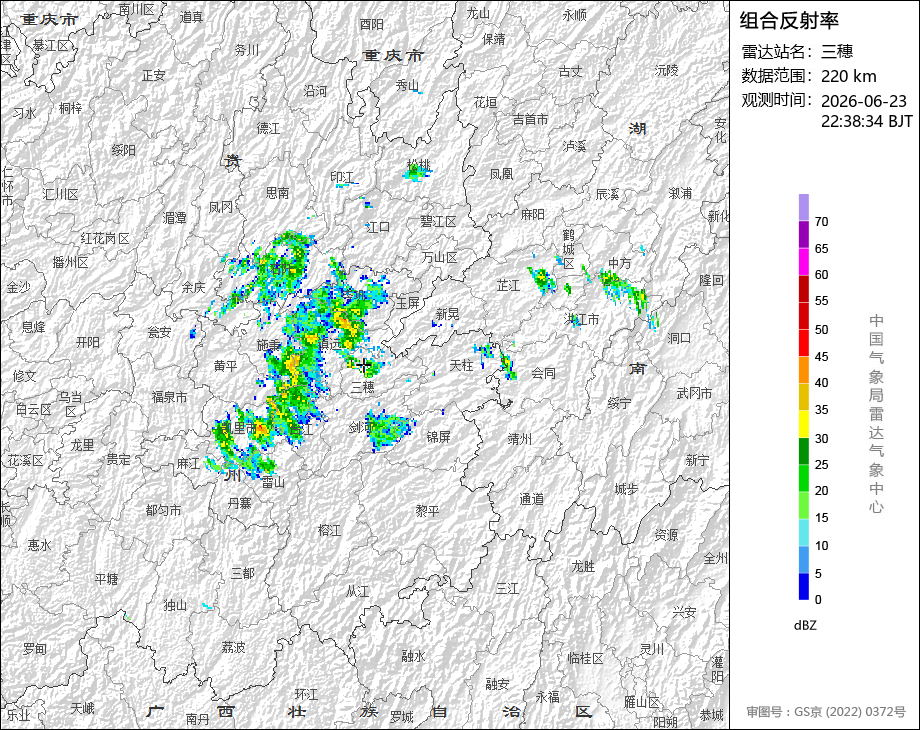The width and height of the screenshot is (920, 730).
Task: Click the magenta legend segment between 60 and 65
Action: [x=804, y=261]
